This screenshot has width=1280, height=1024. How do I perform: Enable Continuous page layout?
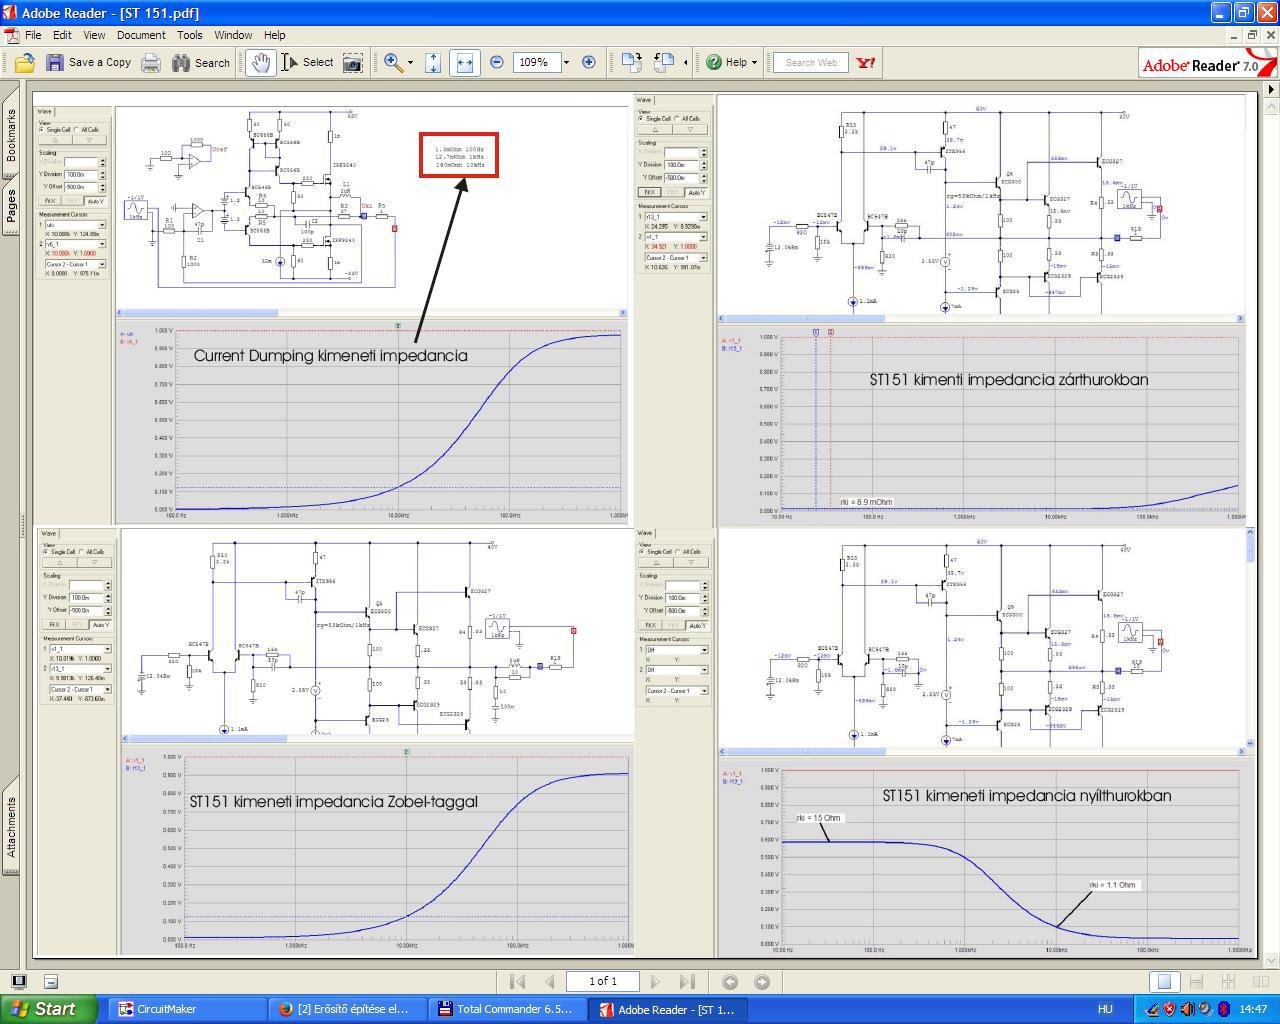coord(1196,982)
